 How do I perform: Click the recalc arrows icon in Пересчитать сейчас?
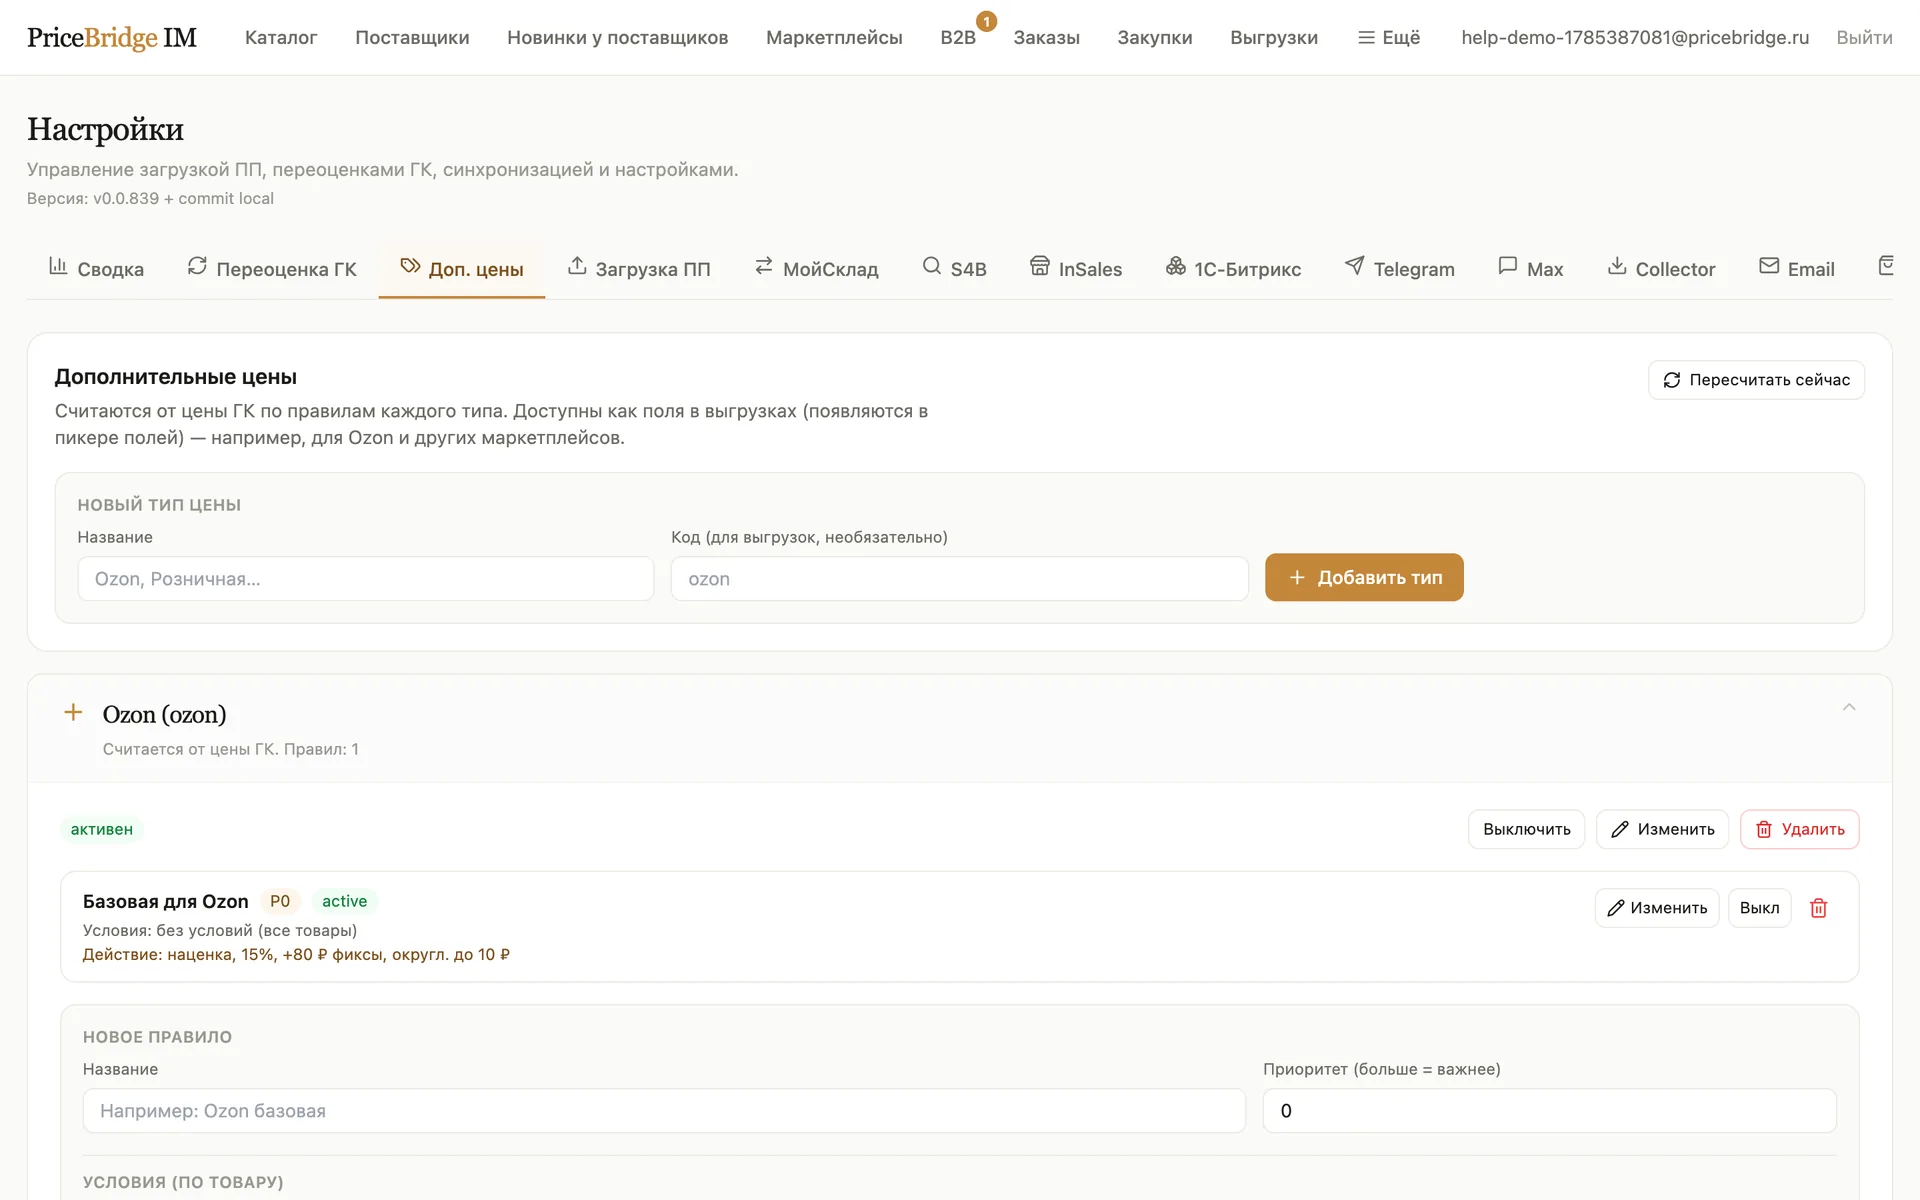coord(1672,380)
